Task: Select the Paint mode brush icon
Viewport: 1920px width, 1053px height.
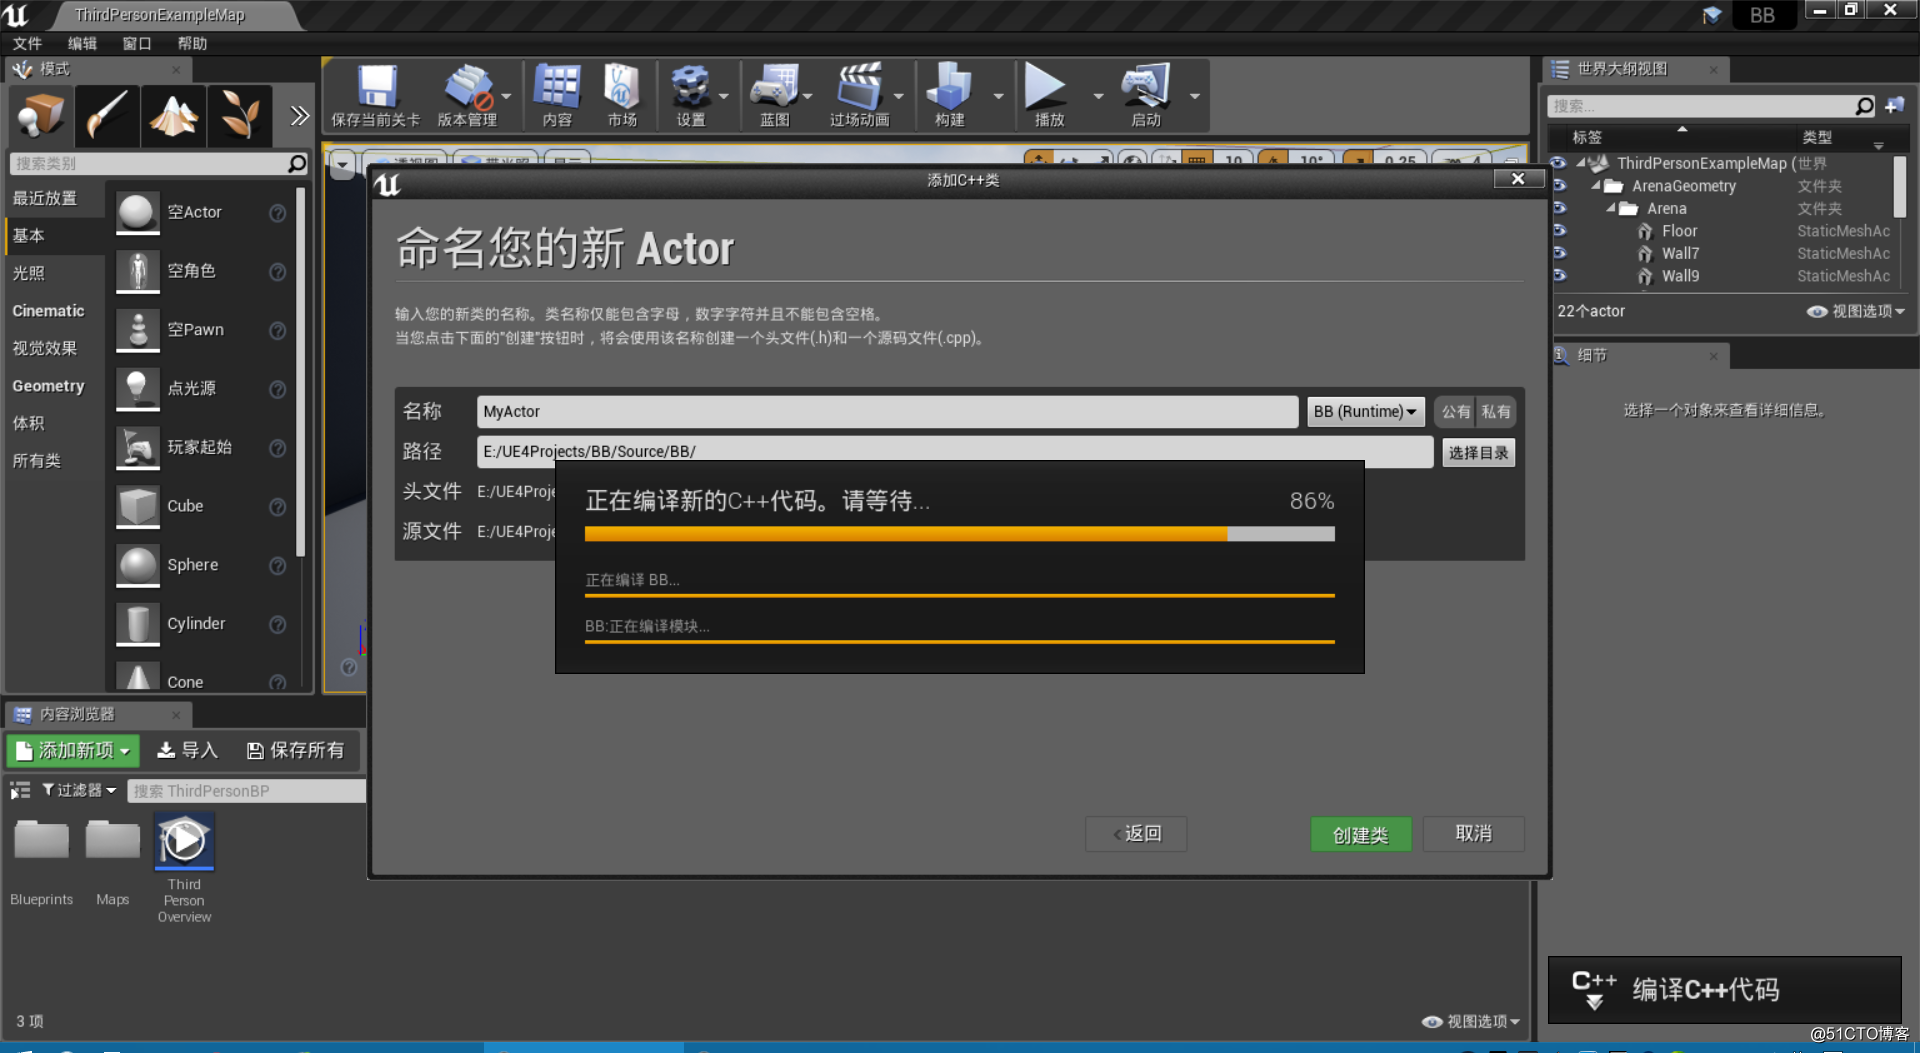Action: pos(106,116)
